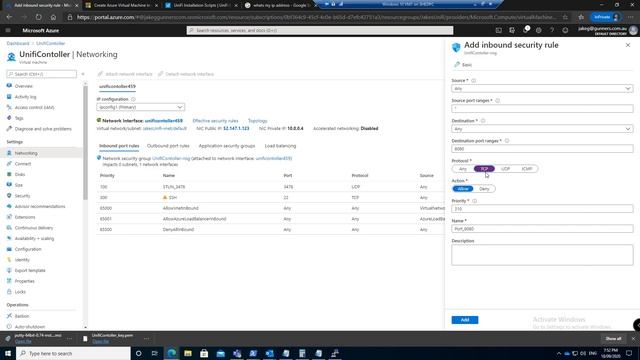This screenshot has width=640, height=360.
Task: Open Overview in the VM sidebar
Action: (23, 86)
